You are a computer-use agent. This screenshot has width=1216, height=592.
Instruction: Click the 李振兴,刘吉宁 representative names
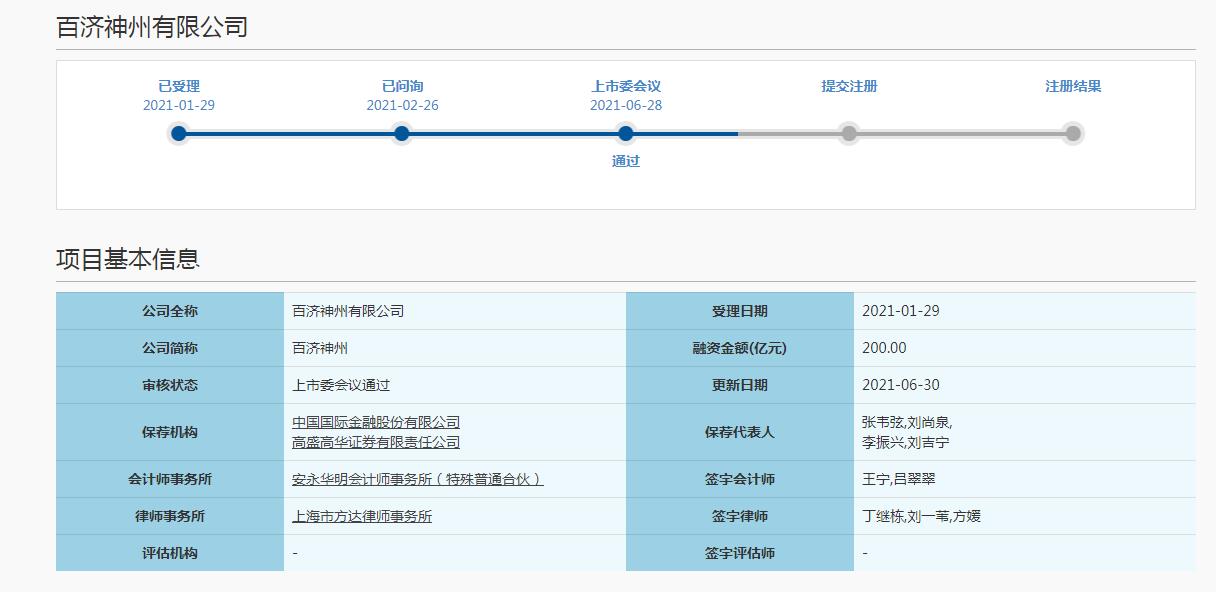click(x=906, y=442)
